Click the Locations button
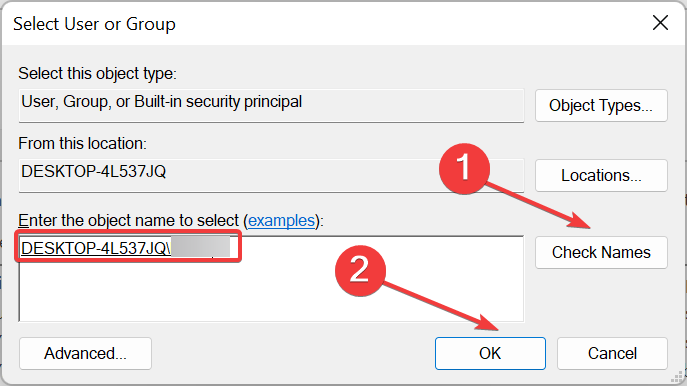 click(601, 176)
